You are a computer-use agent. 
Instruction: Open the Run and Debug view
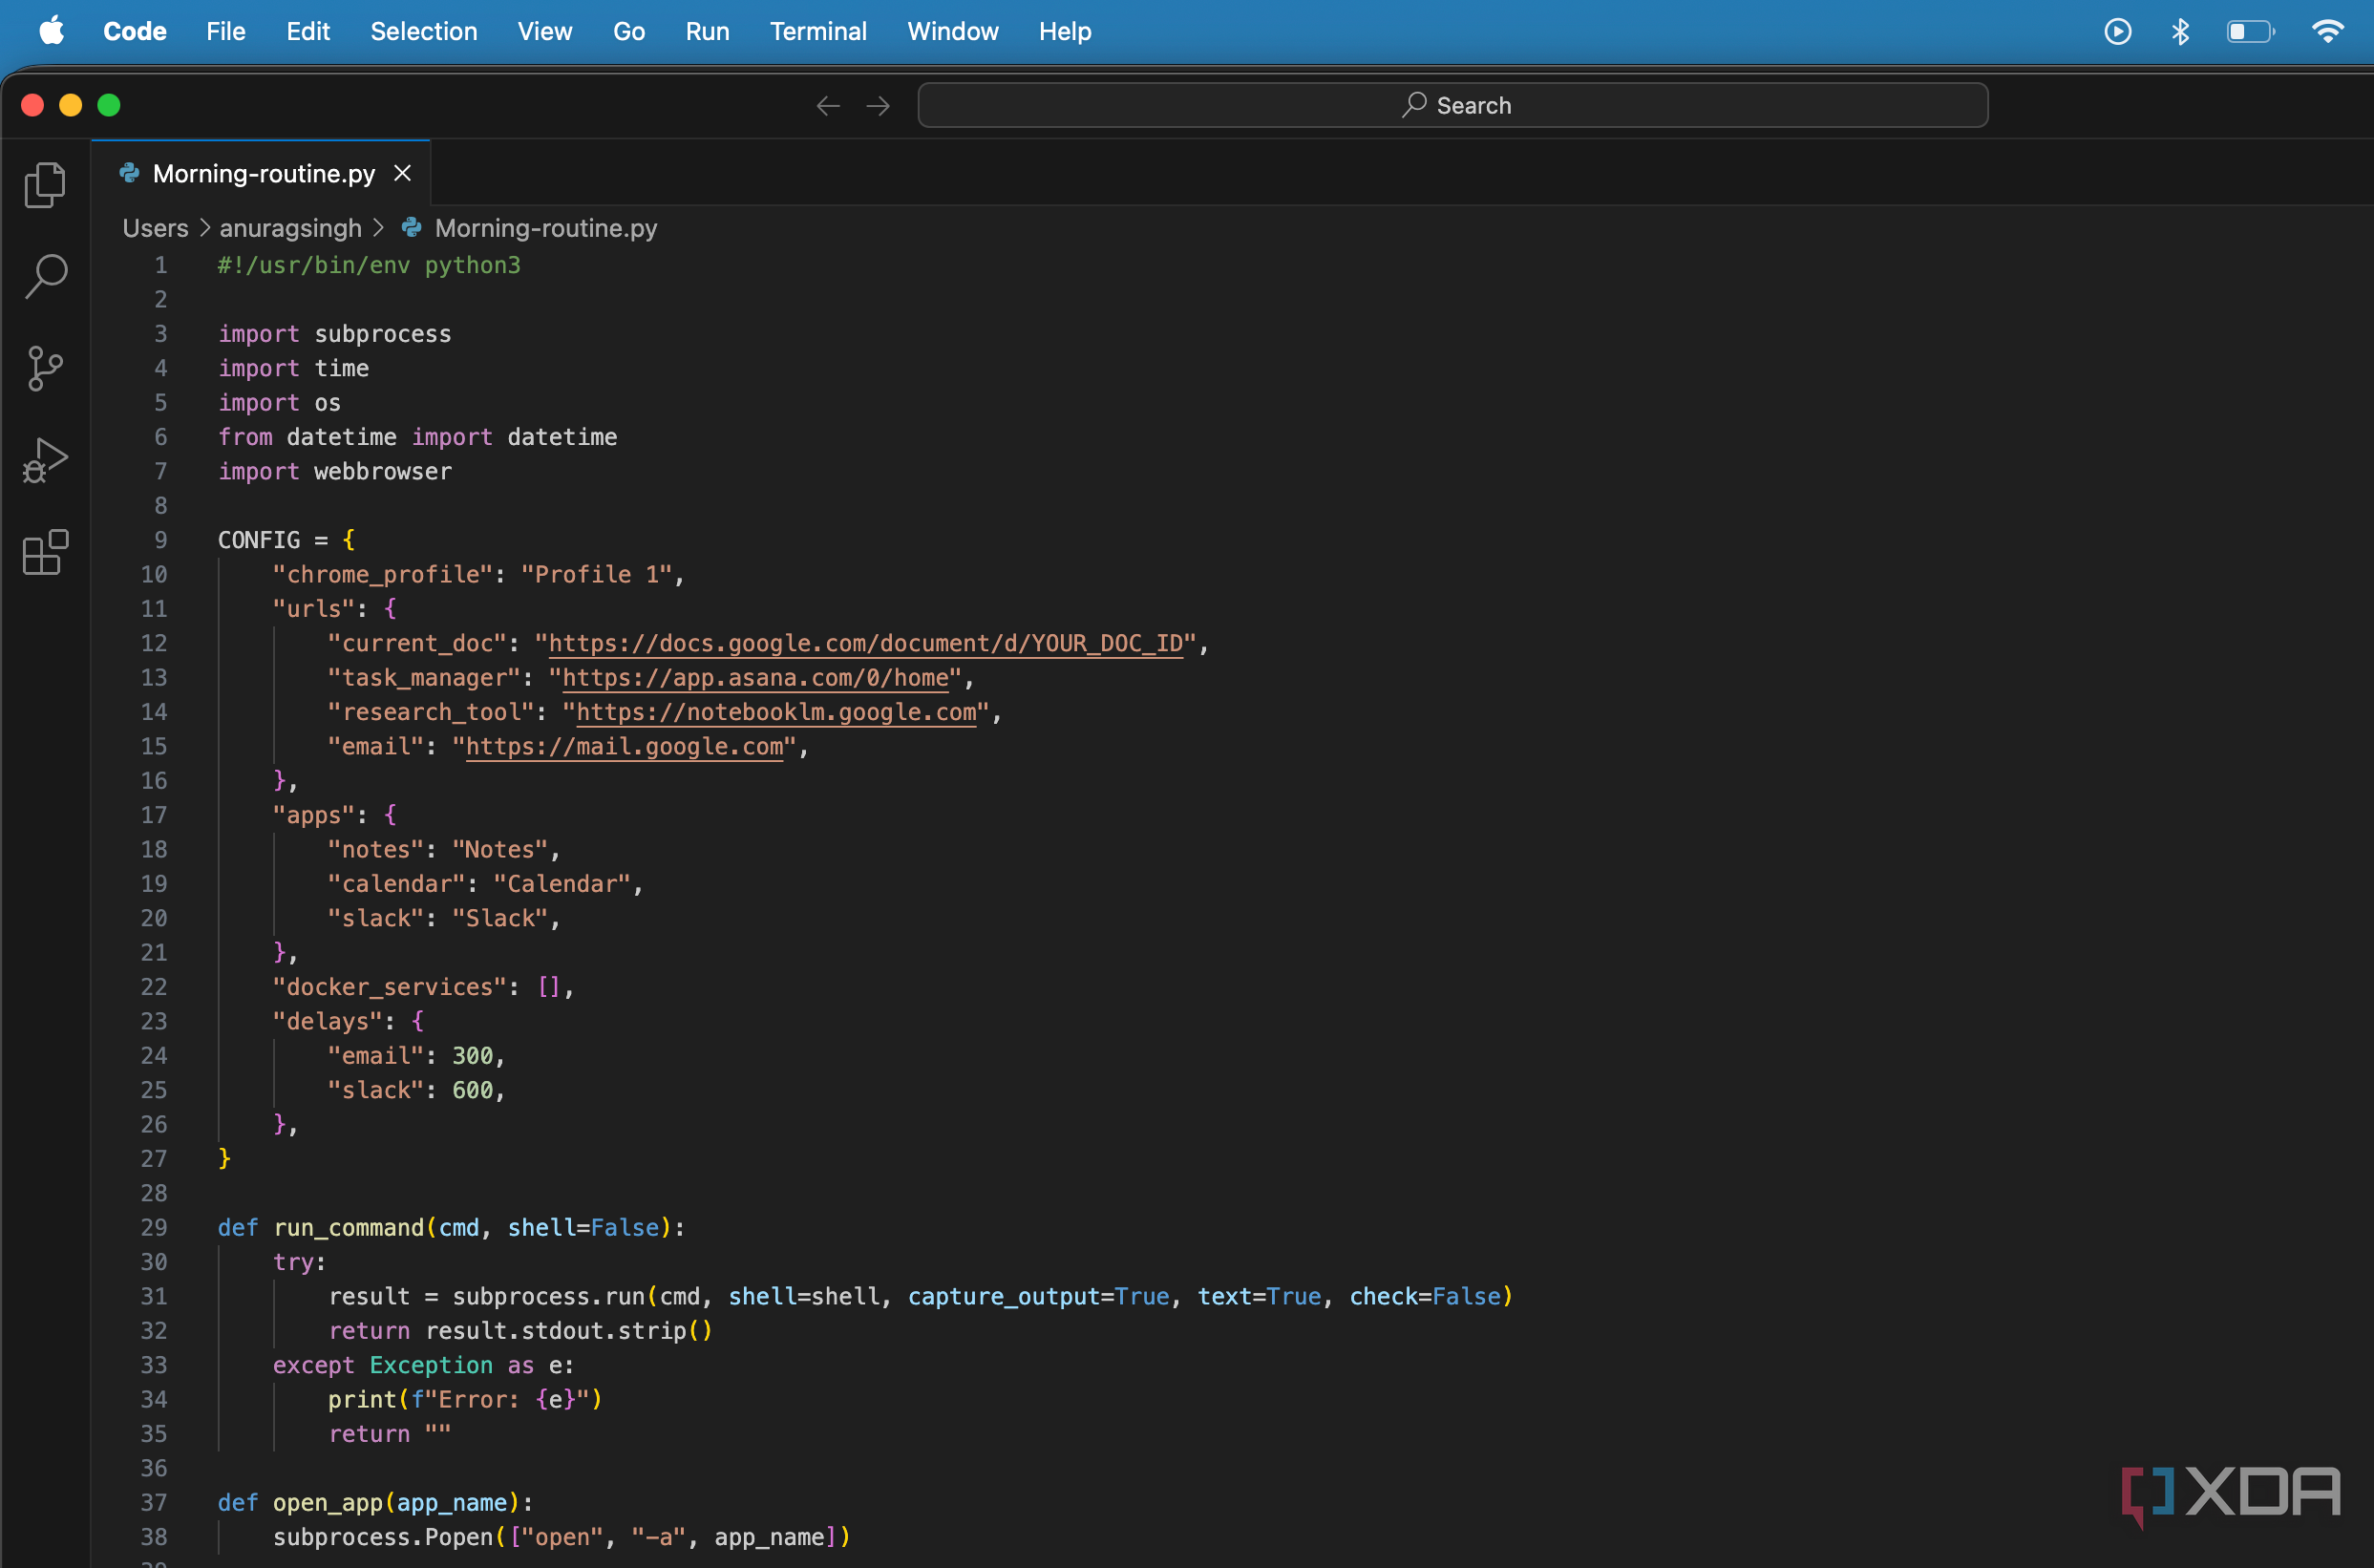click(x=45, y=460)
